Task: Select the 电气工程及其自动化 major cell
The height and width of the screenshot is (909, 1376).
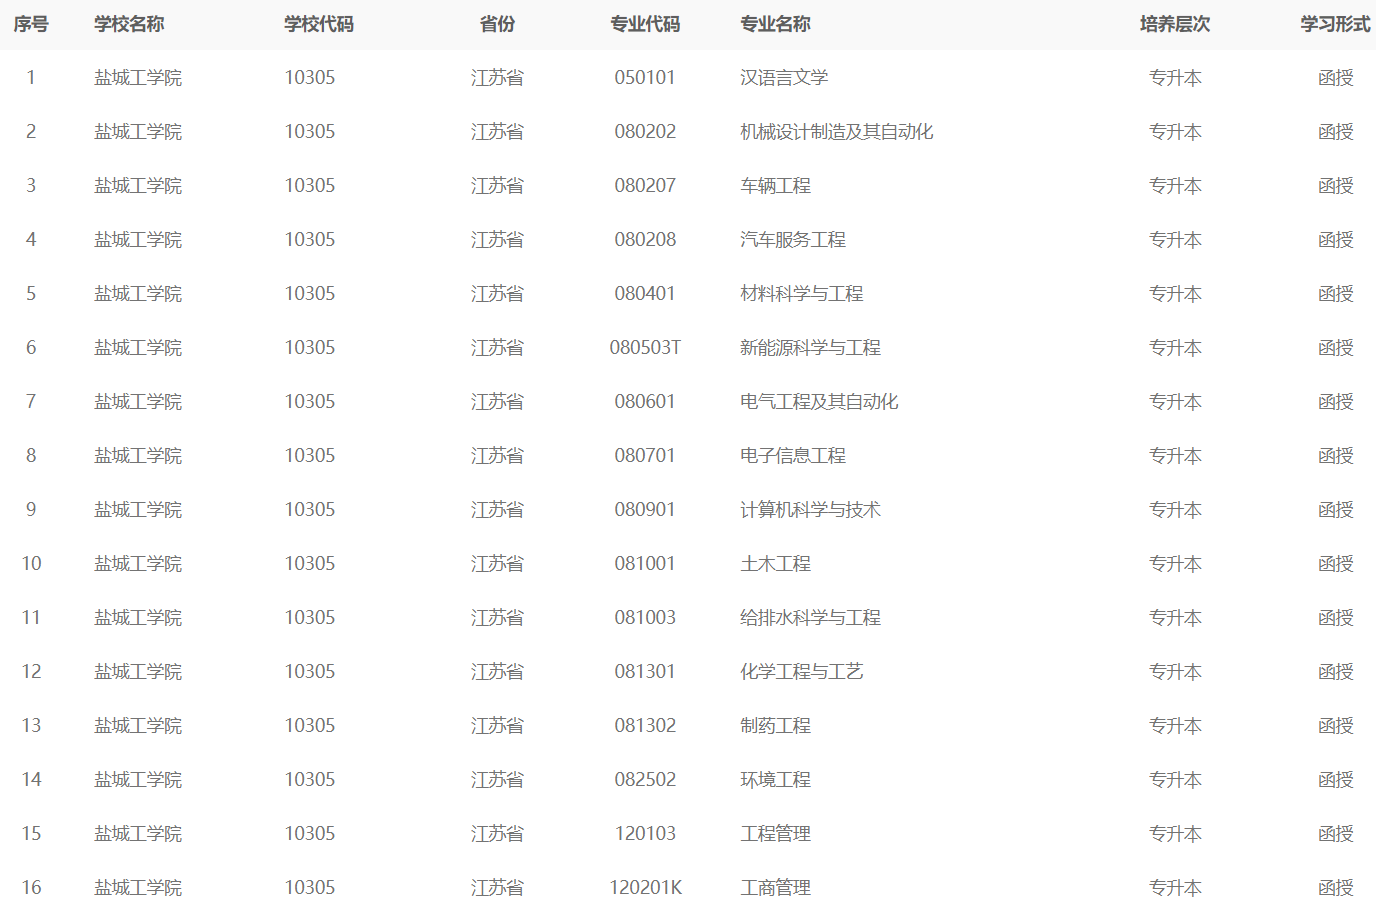Action: (x=819, y=402)
